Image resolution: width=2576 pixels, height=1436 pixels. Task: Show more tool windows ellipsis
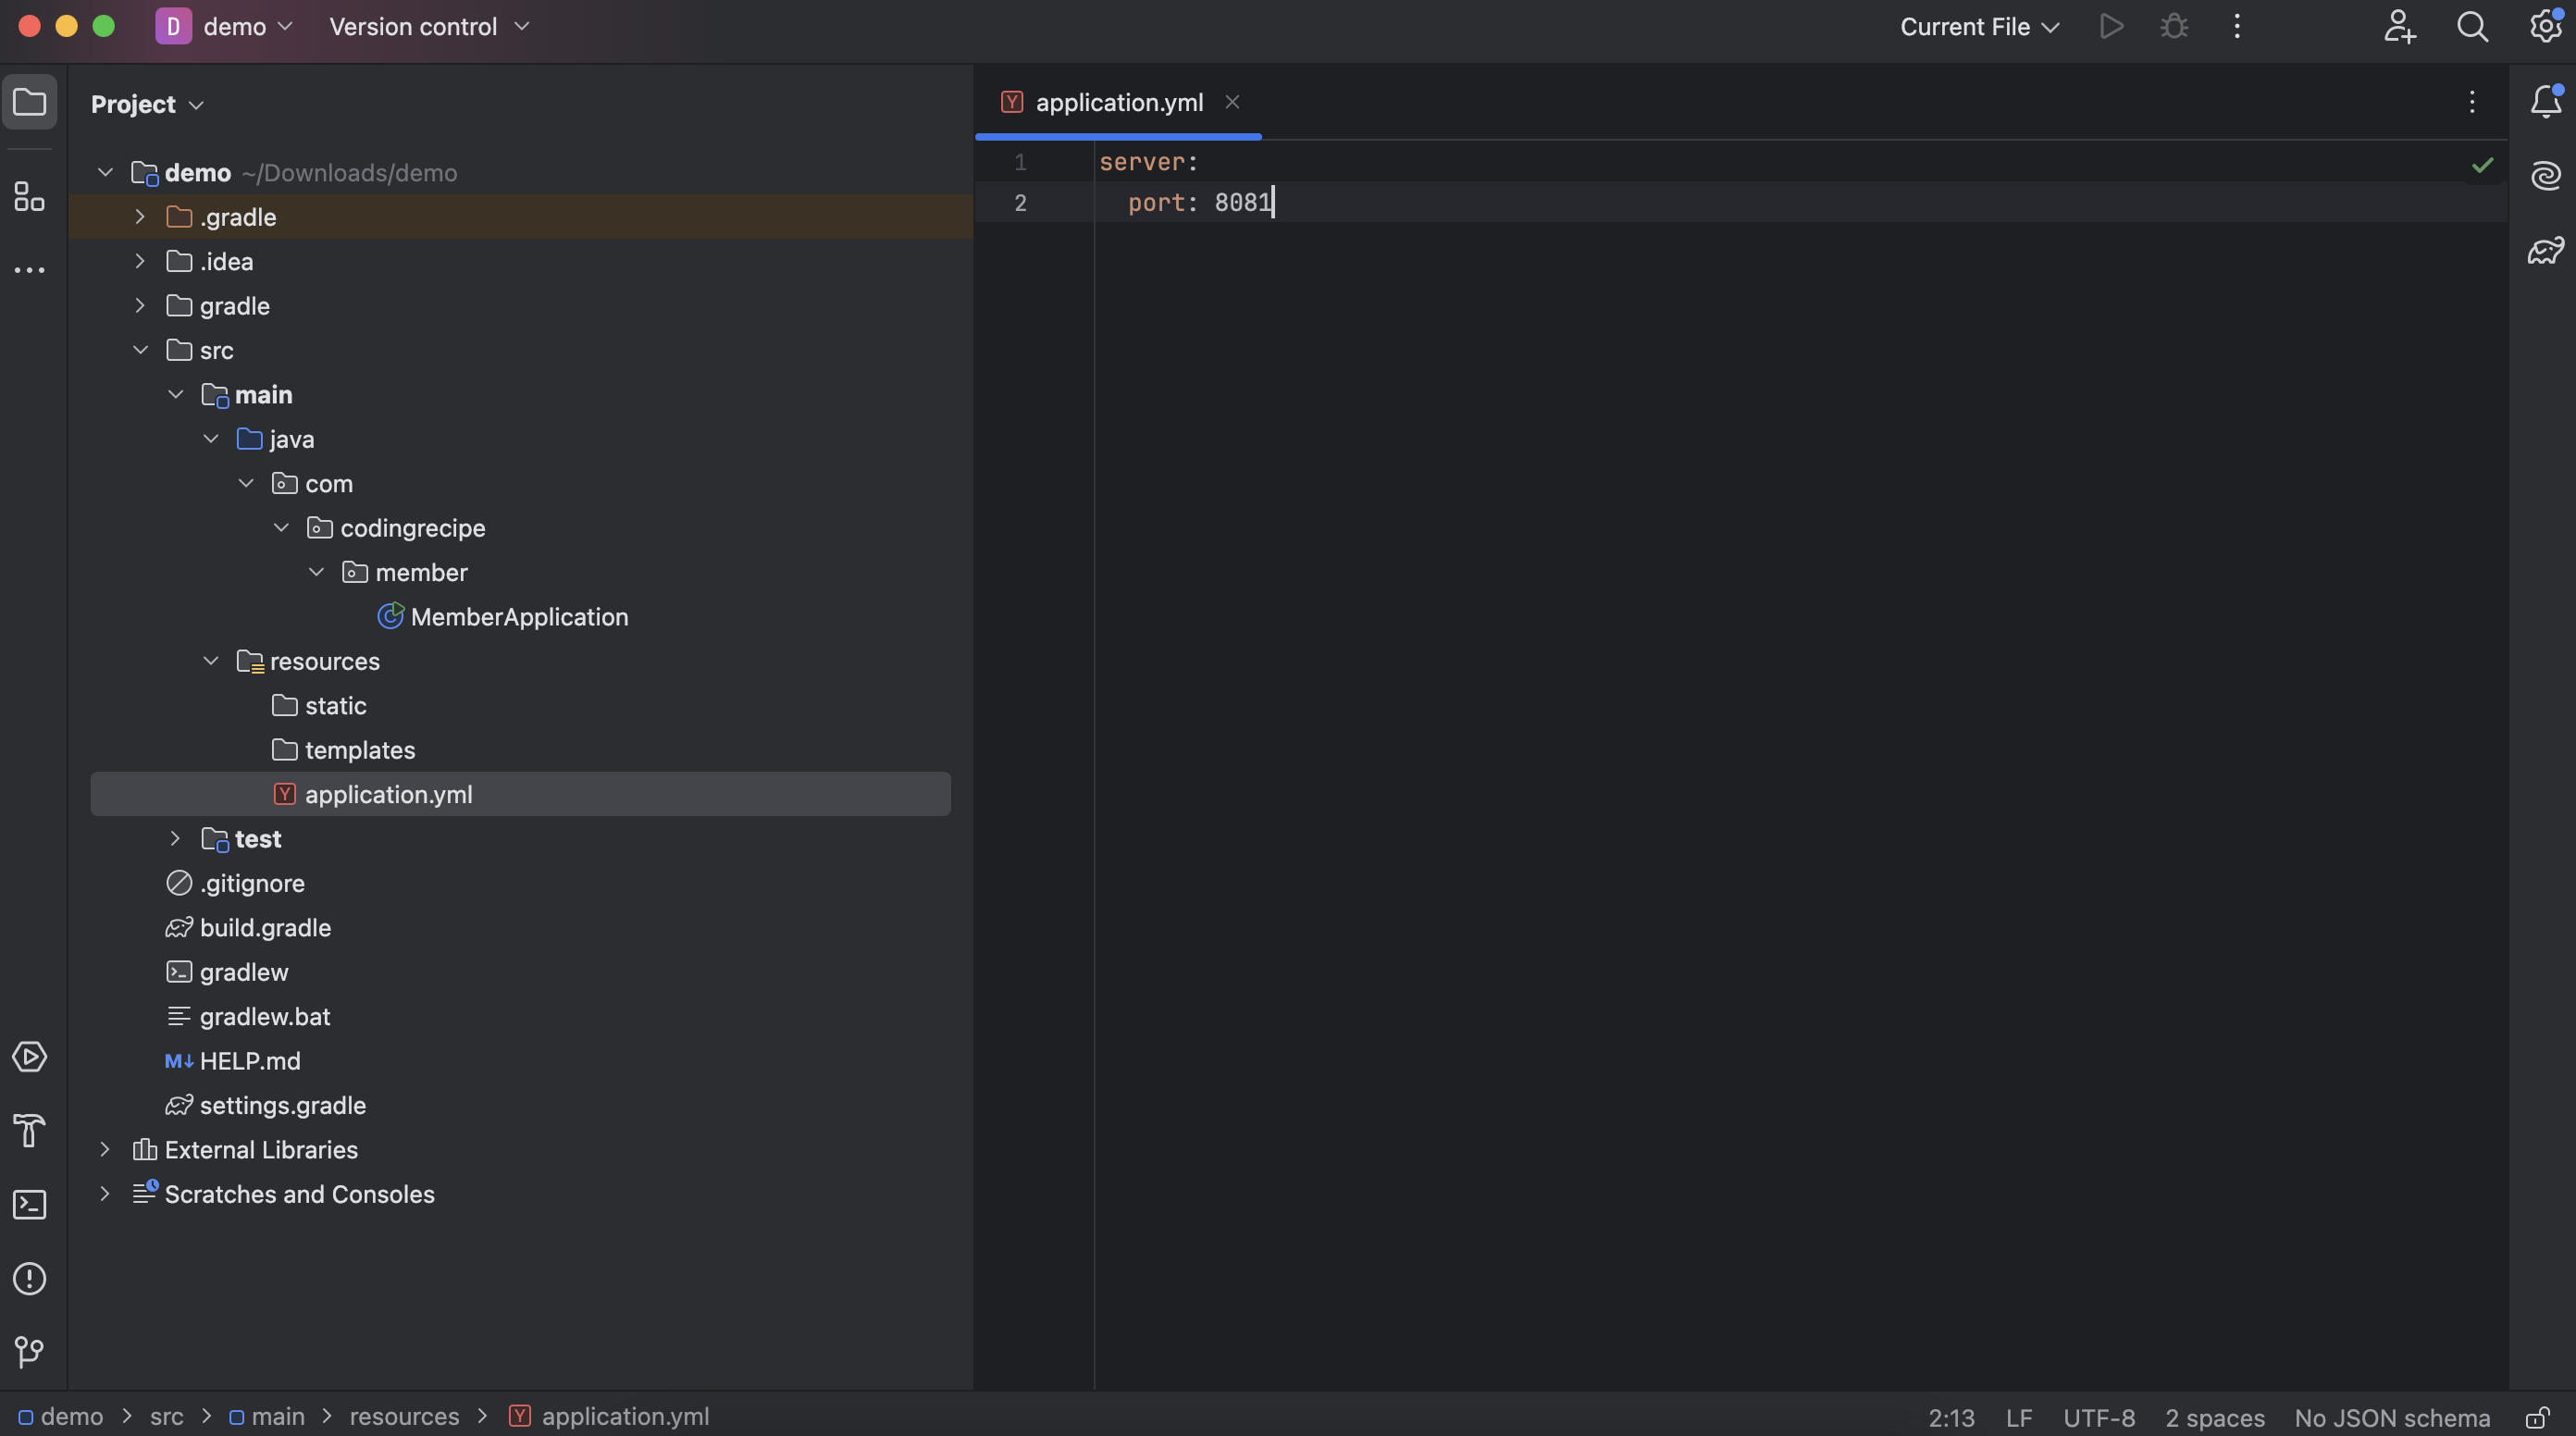(29, 270)
